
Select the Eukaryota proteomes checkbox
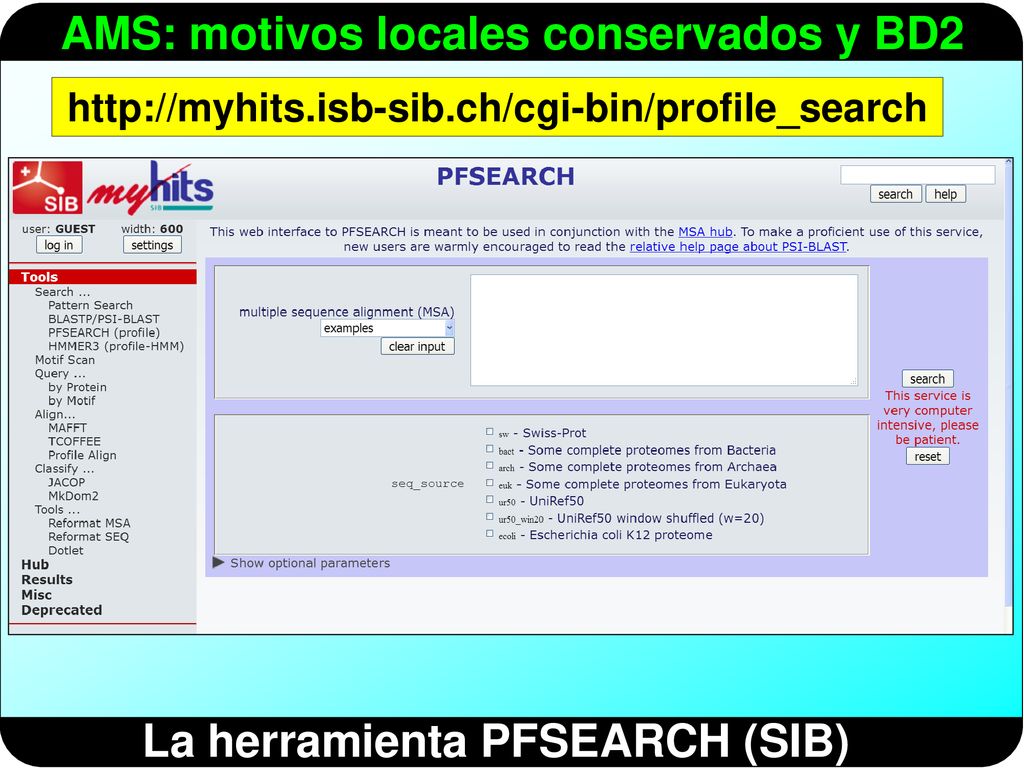(490, 483)
